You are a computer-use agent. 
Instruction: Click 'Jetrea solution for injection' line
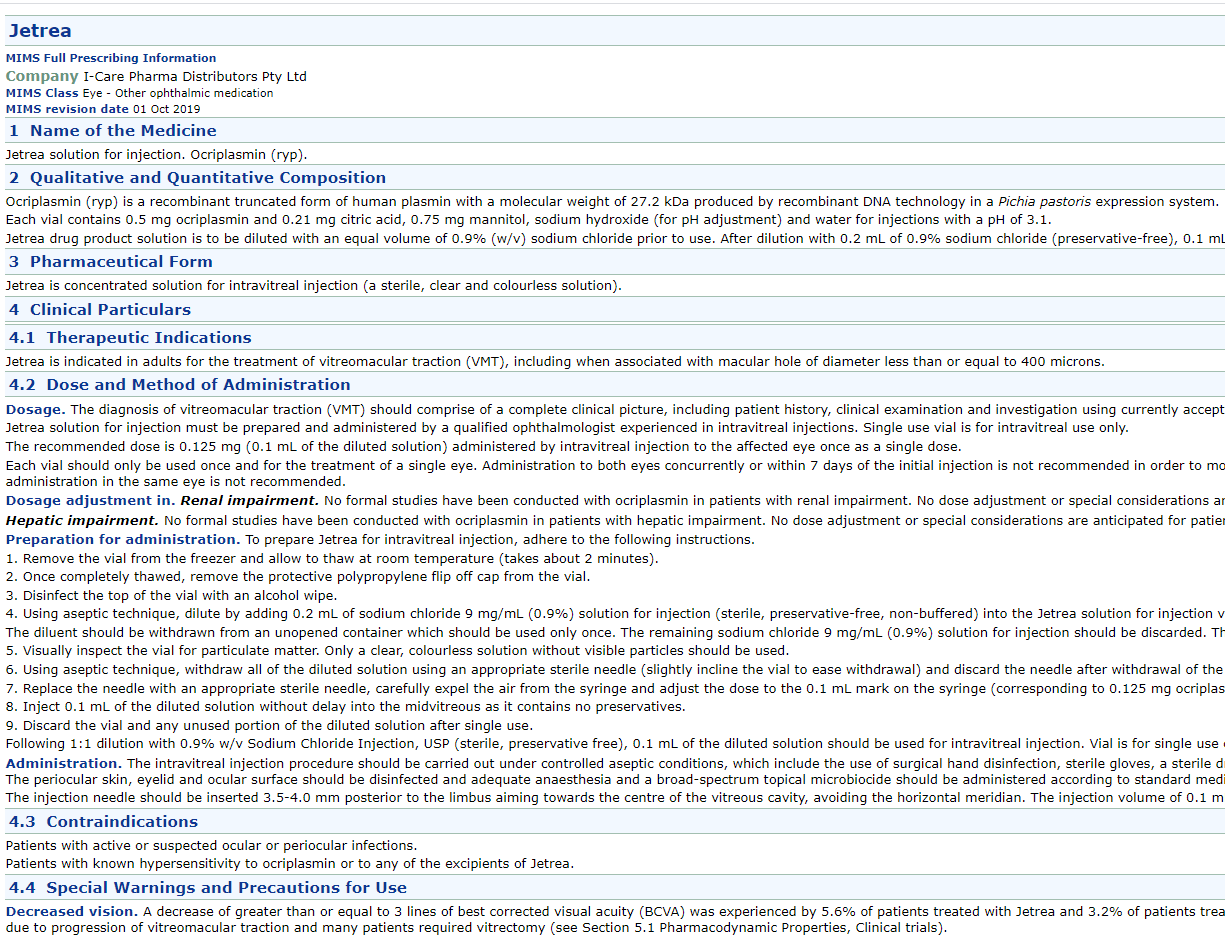(156, 155)
